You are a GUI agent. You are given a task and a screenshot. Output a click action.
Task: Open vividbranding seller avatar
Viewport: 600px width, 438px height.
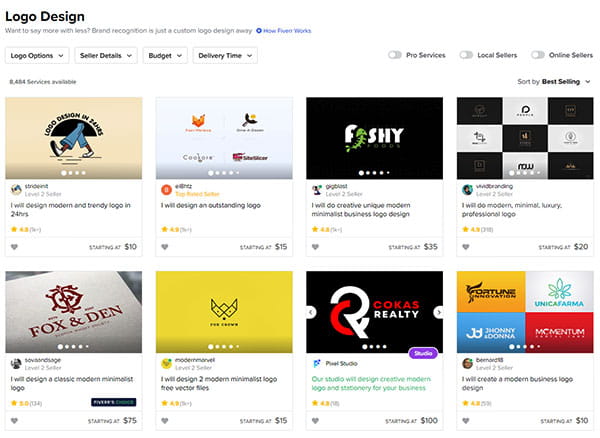click(467, 189)
